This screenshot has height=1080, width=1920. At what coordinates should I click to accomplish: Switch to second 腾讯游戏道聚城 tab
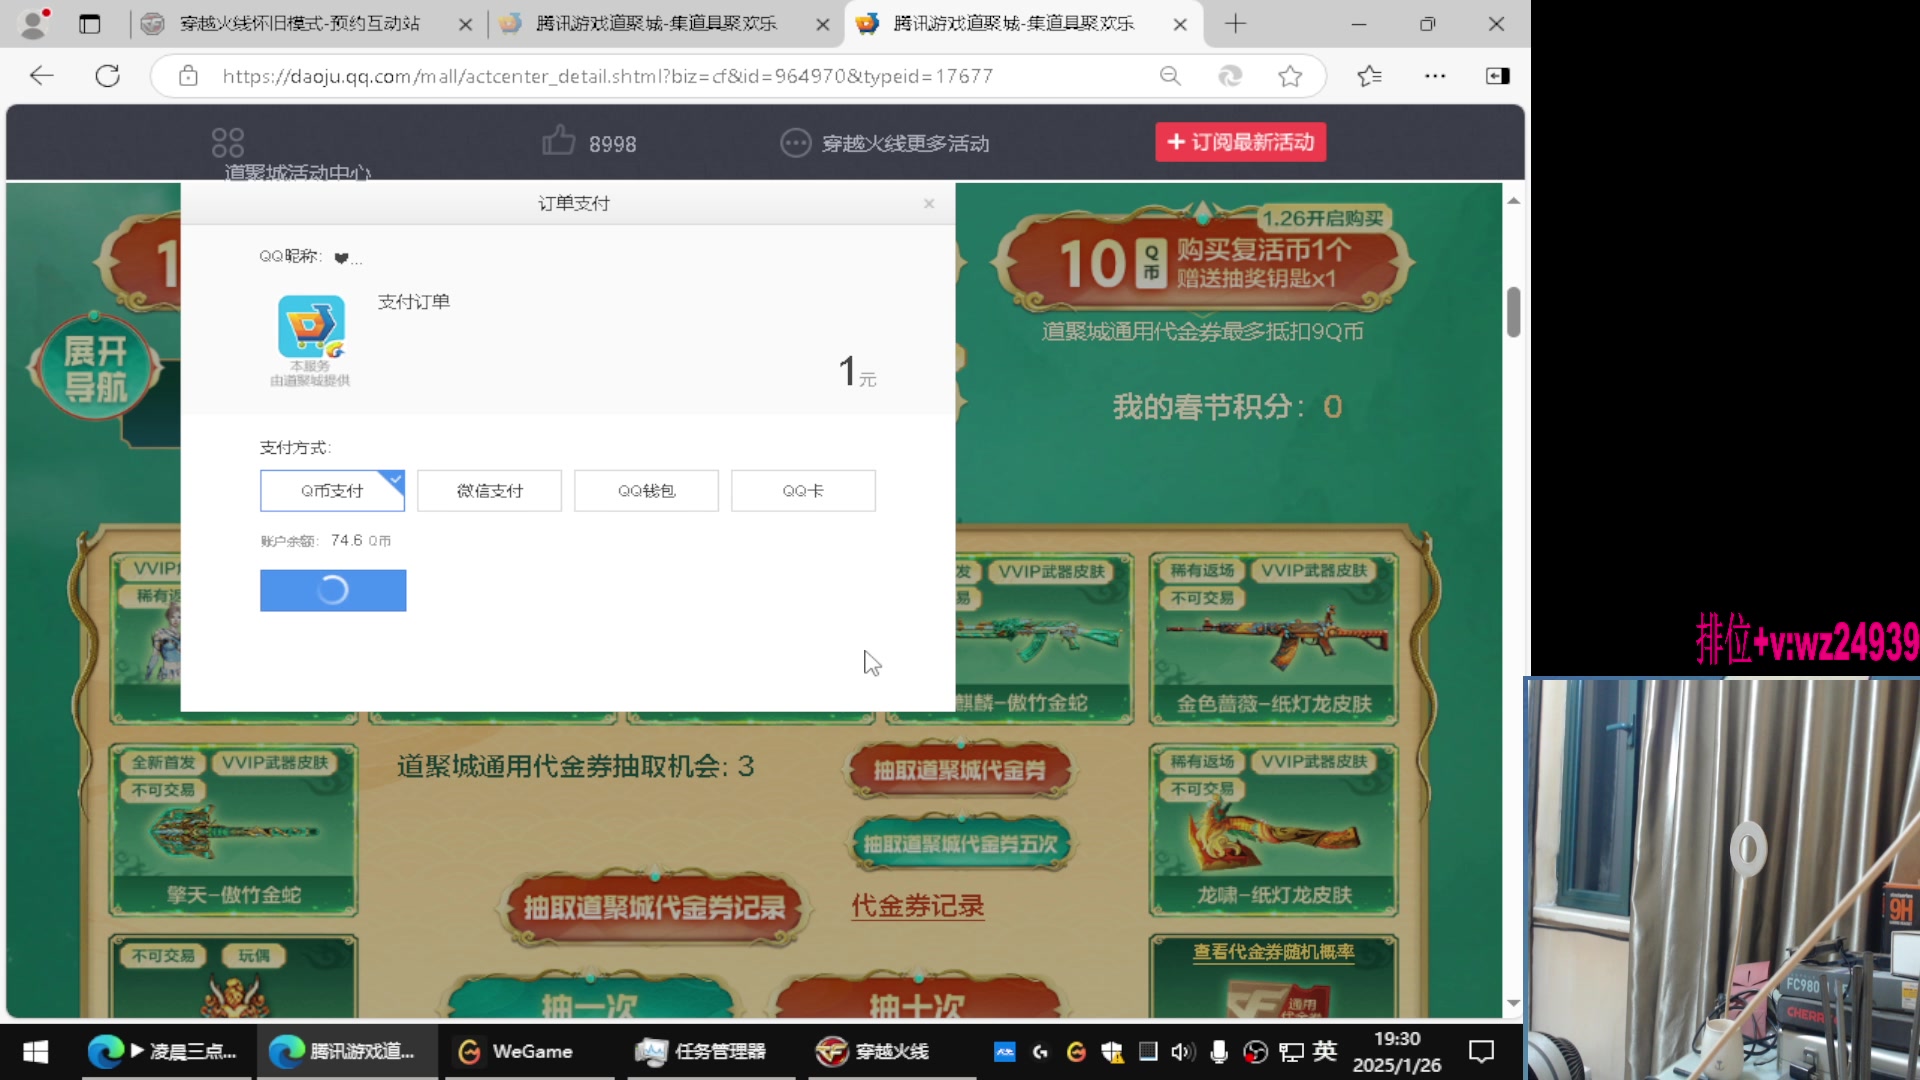[x=656, y=23]
